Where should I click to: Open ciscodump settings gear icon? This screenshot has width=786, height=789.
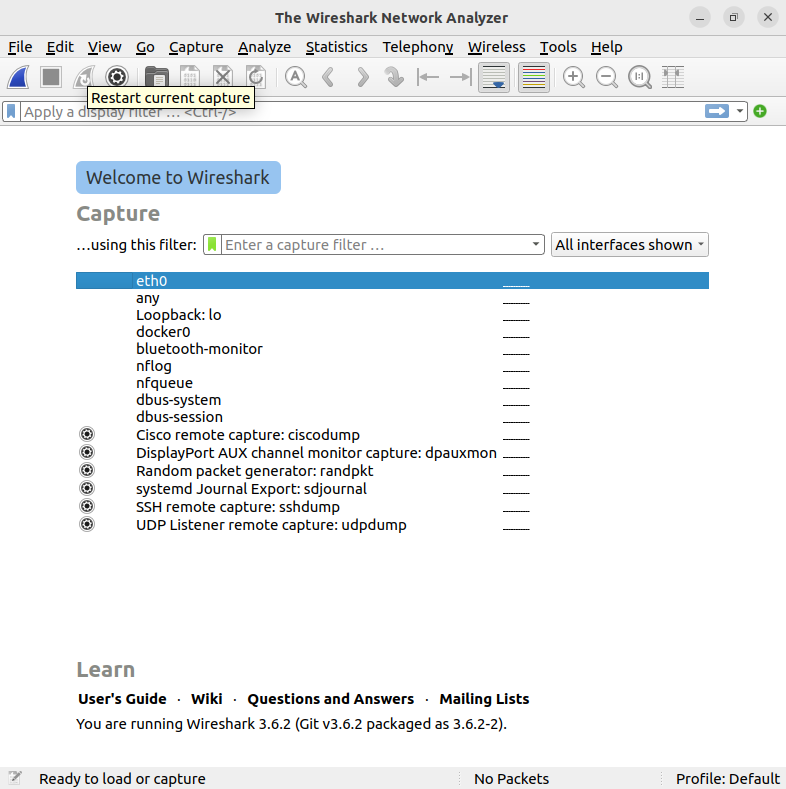click(x=87, y=434)
